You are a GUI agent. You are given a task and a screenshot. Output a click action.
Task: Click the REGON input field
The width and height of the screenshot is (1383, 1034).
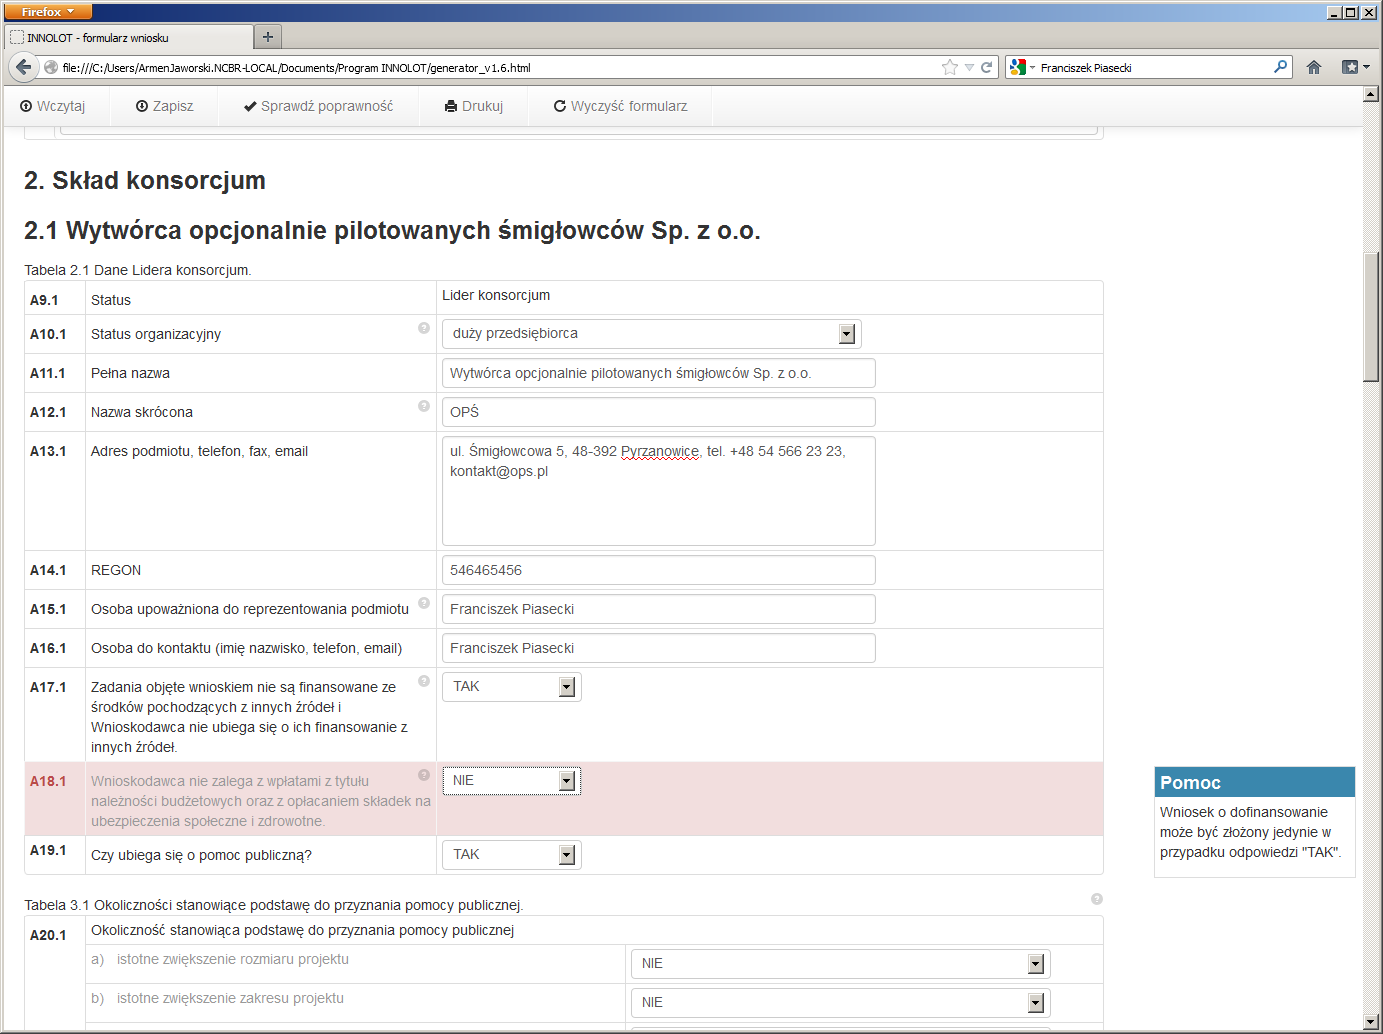(x=658, y=570)
